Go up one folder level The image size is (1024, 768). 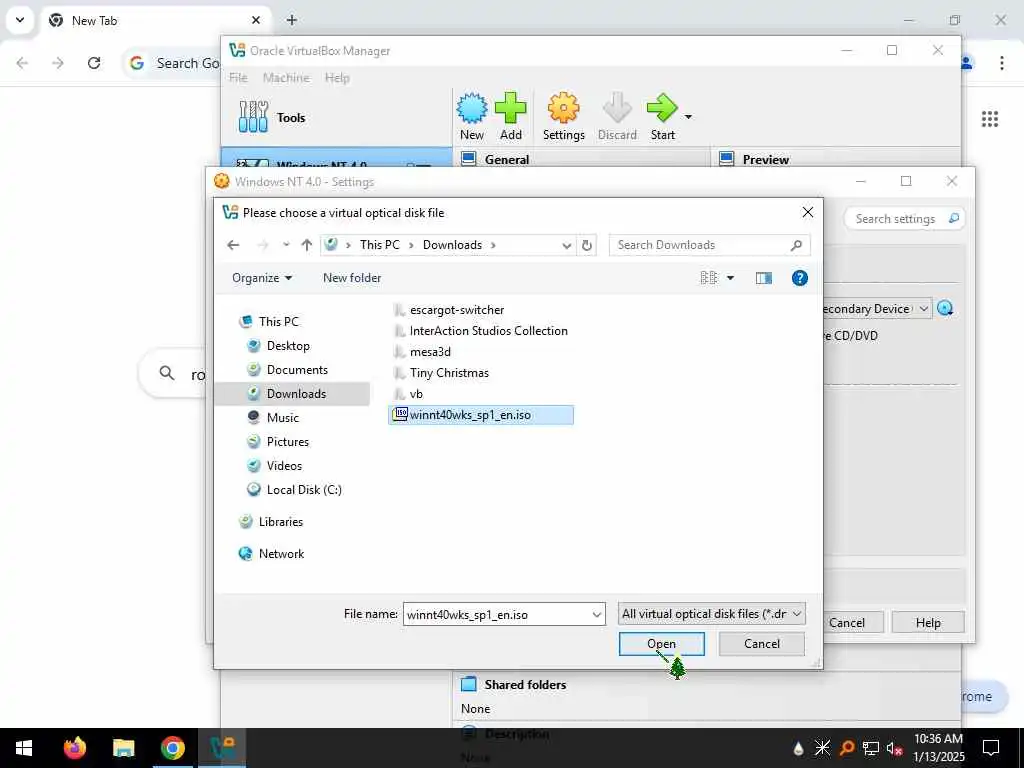click(306, 245)
